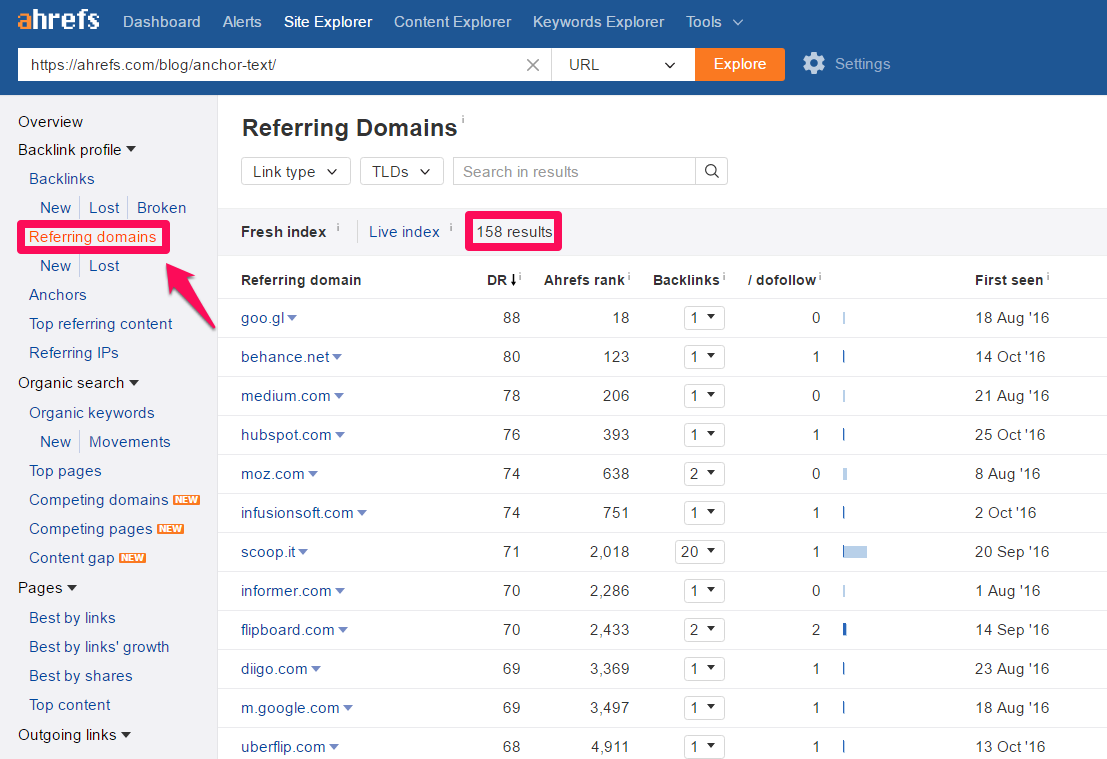Open Top pages report
1107x759 pixels.
pyautogui.click(x=65, y=470)
